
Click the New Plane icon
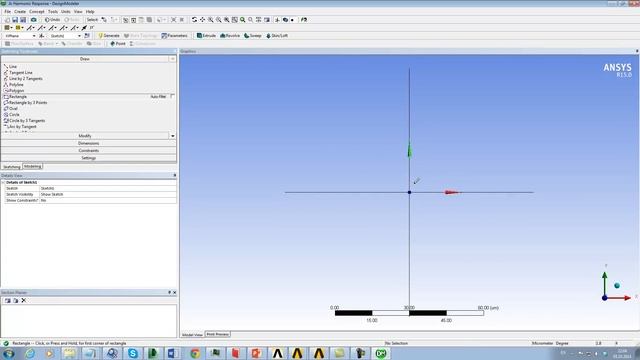(42, 36)
